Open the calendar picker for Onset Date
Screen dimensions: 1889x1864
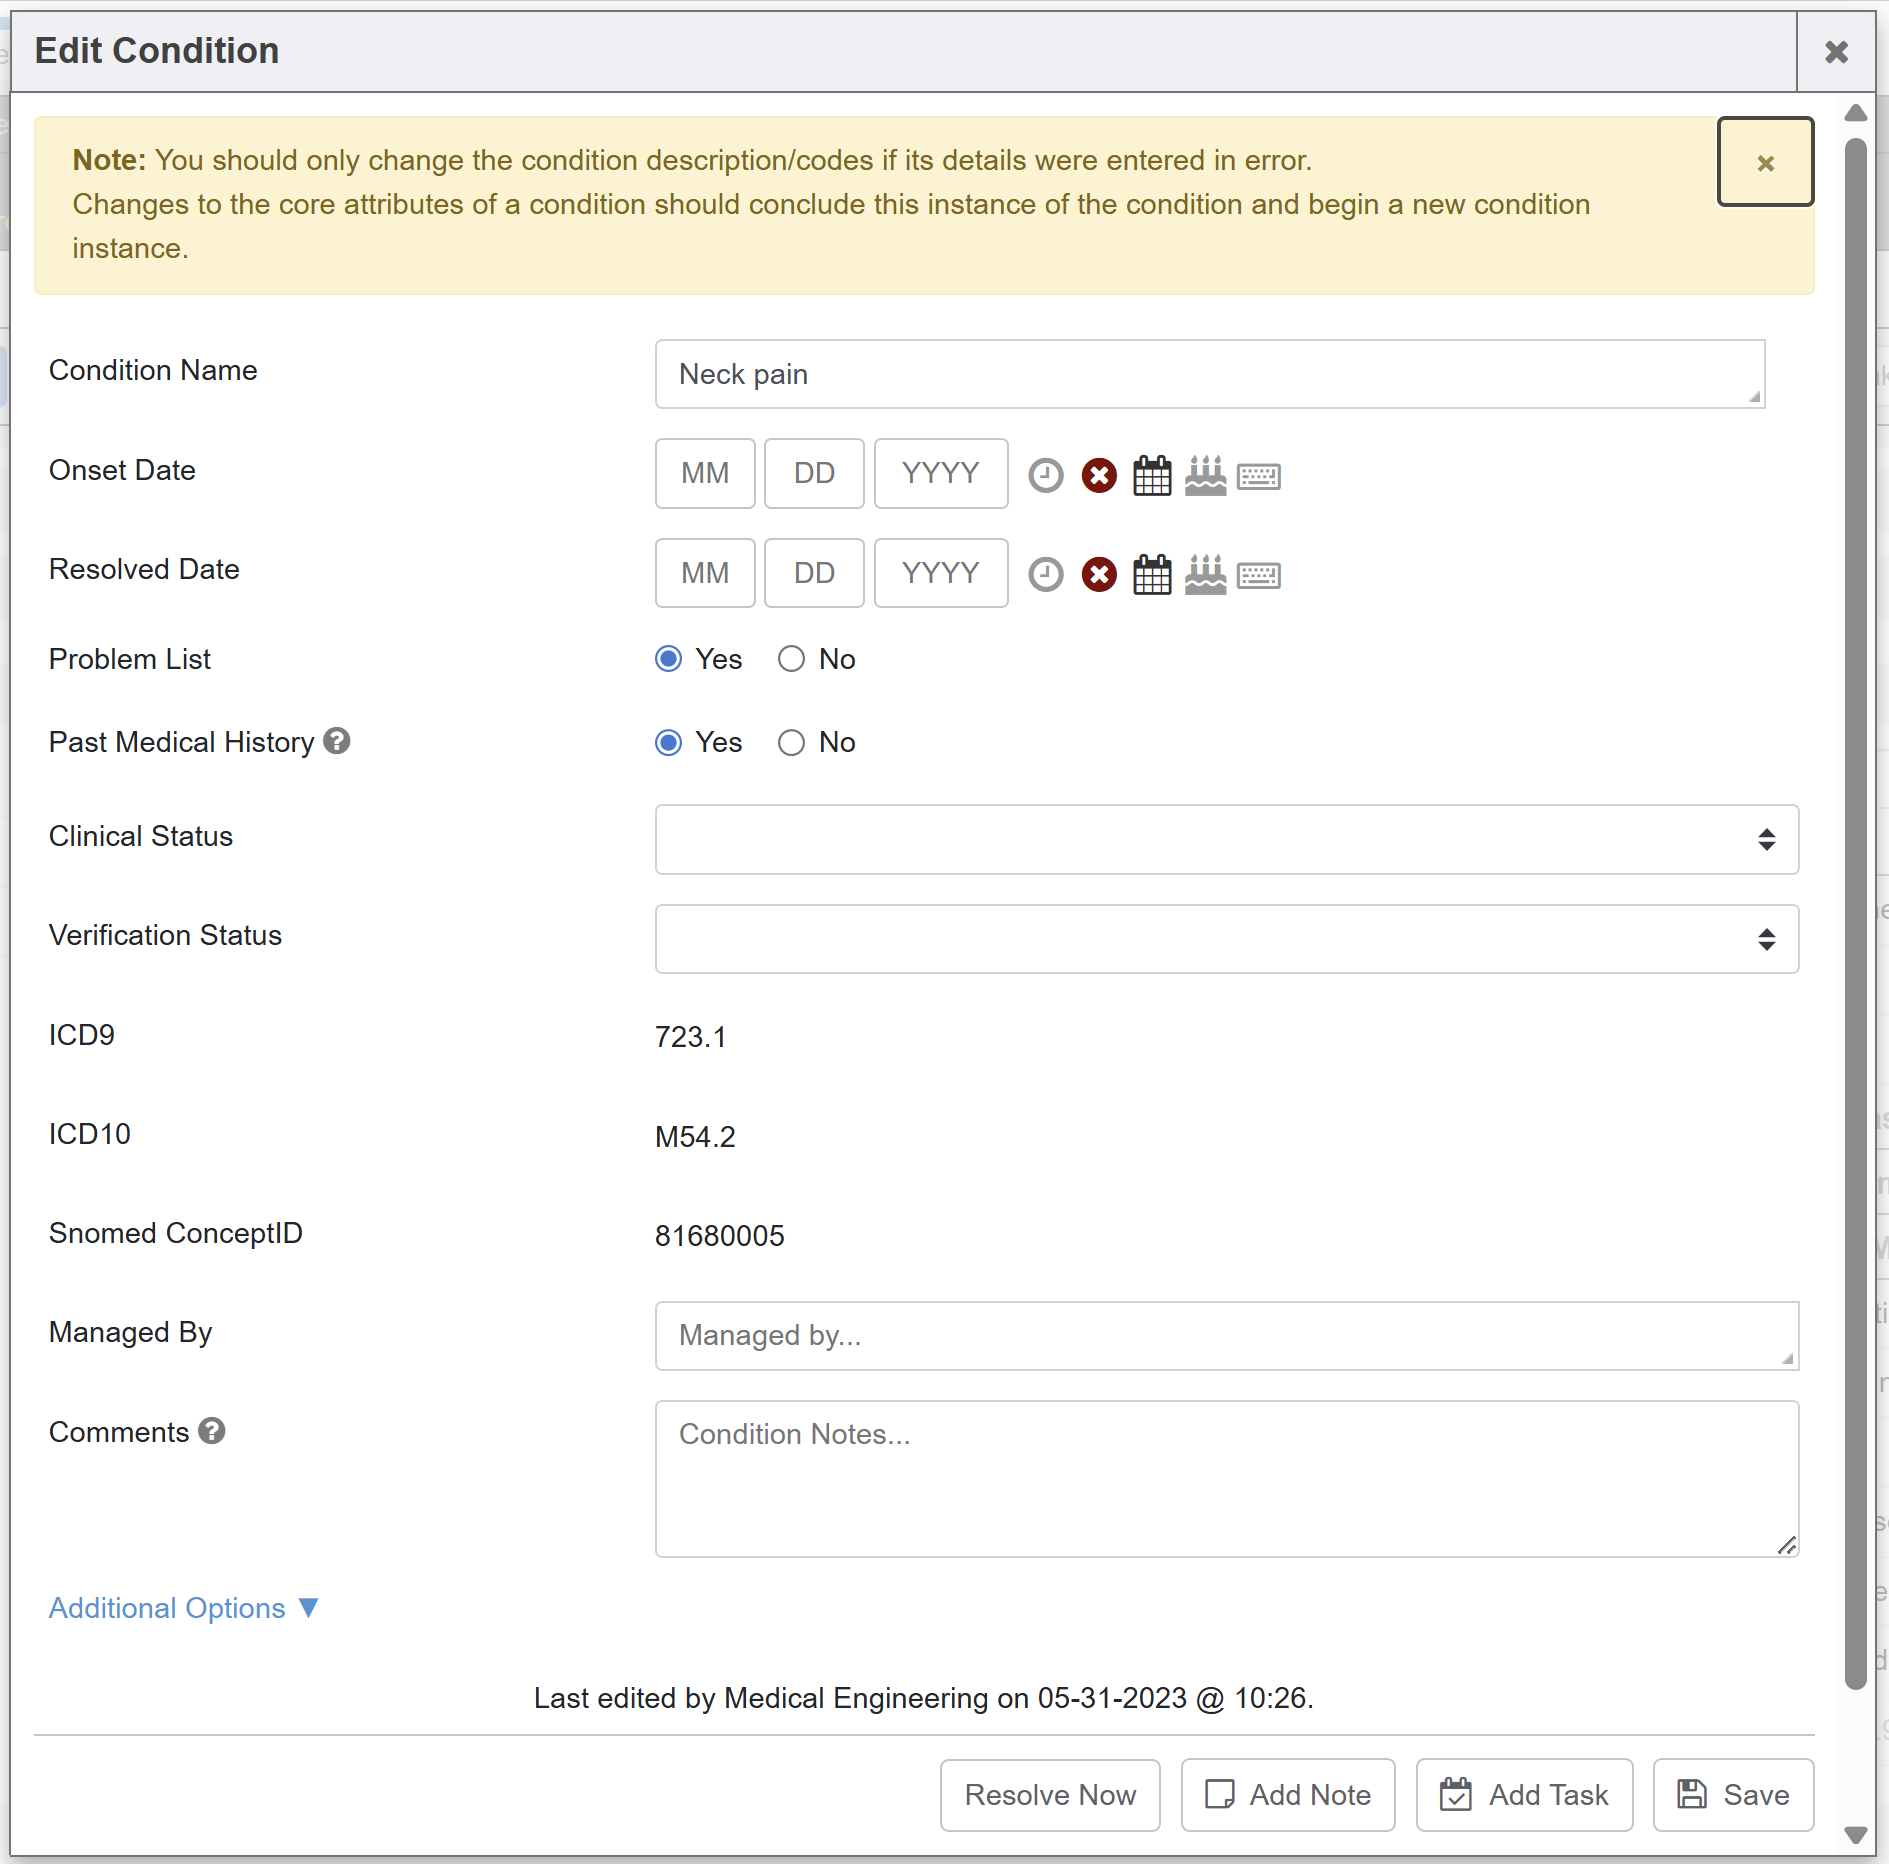click(1152, 475)
